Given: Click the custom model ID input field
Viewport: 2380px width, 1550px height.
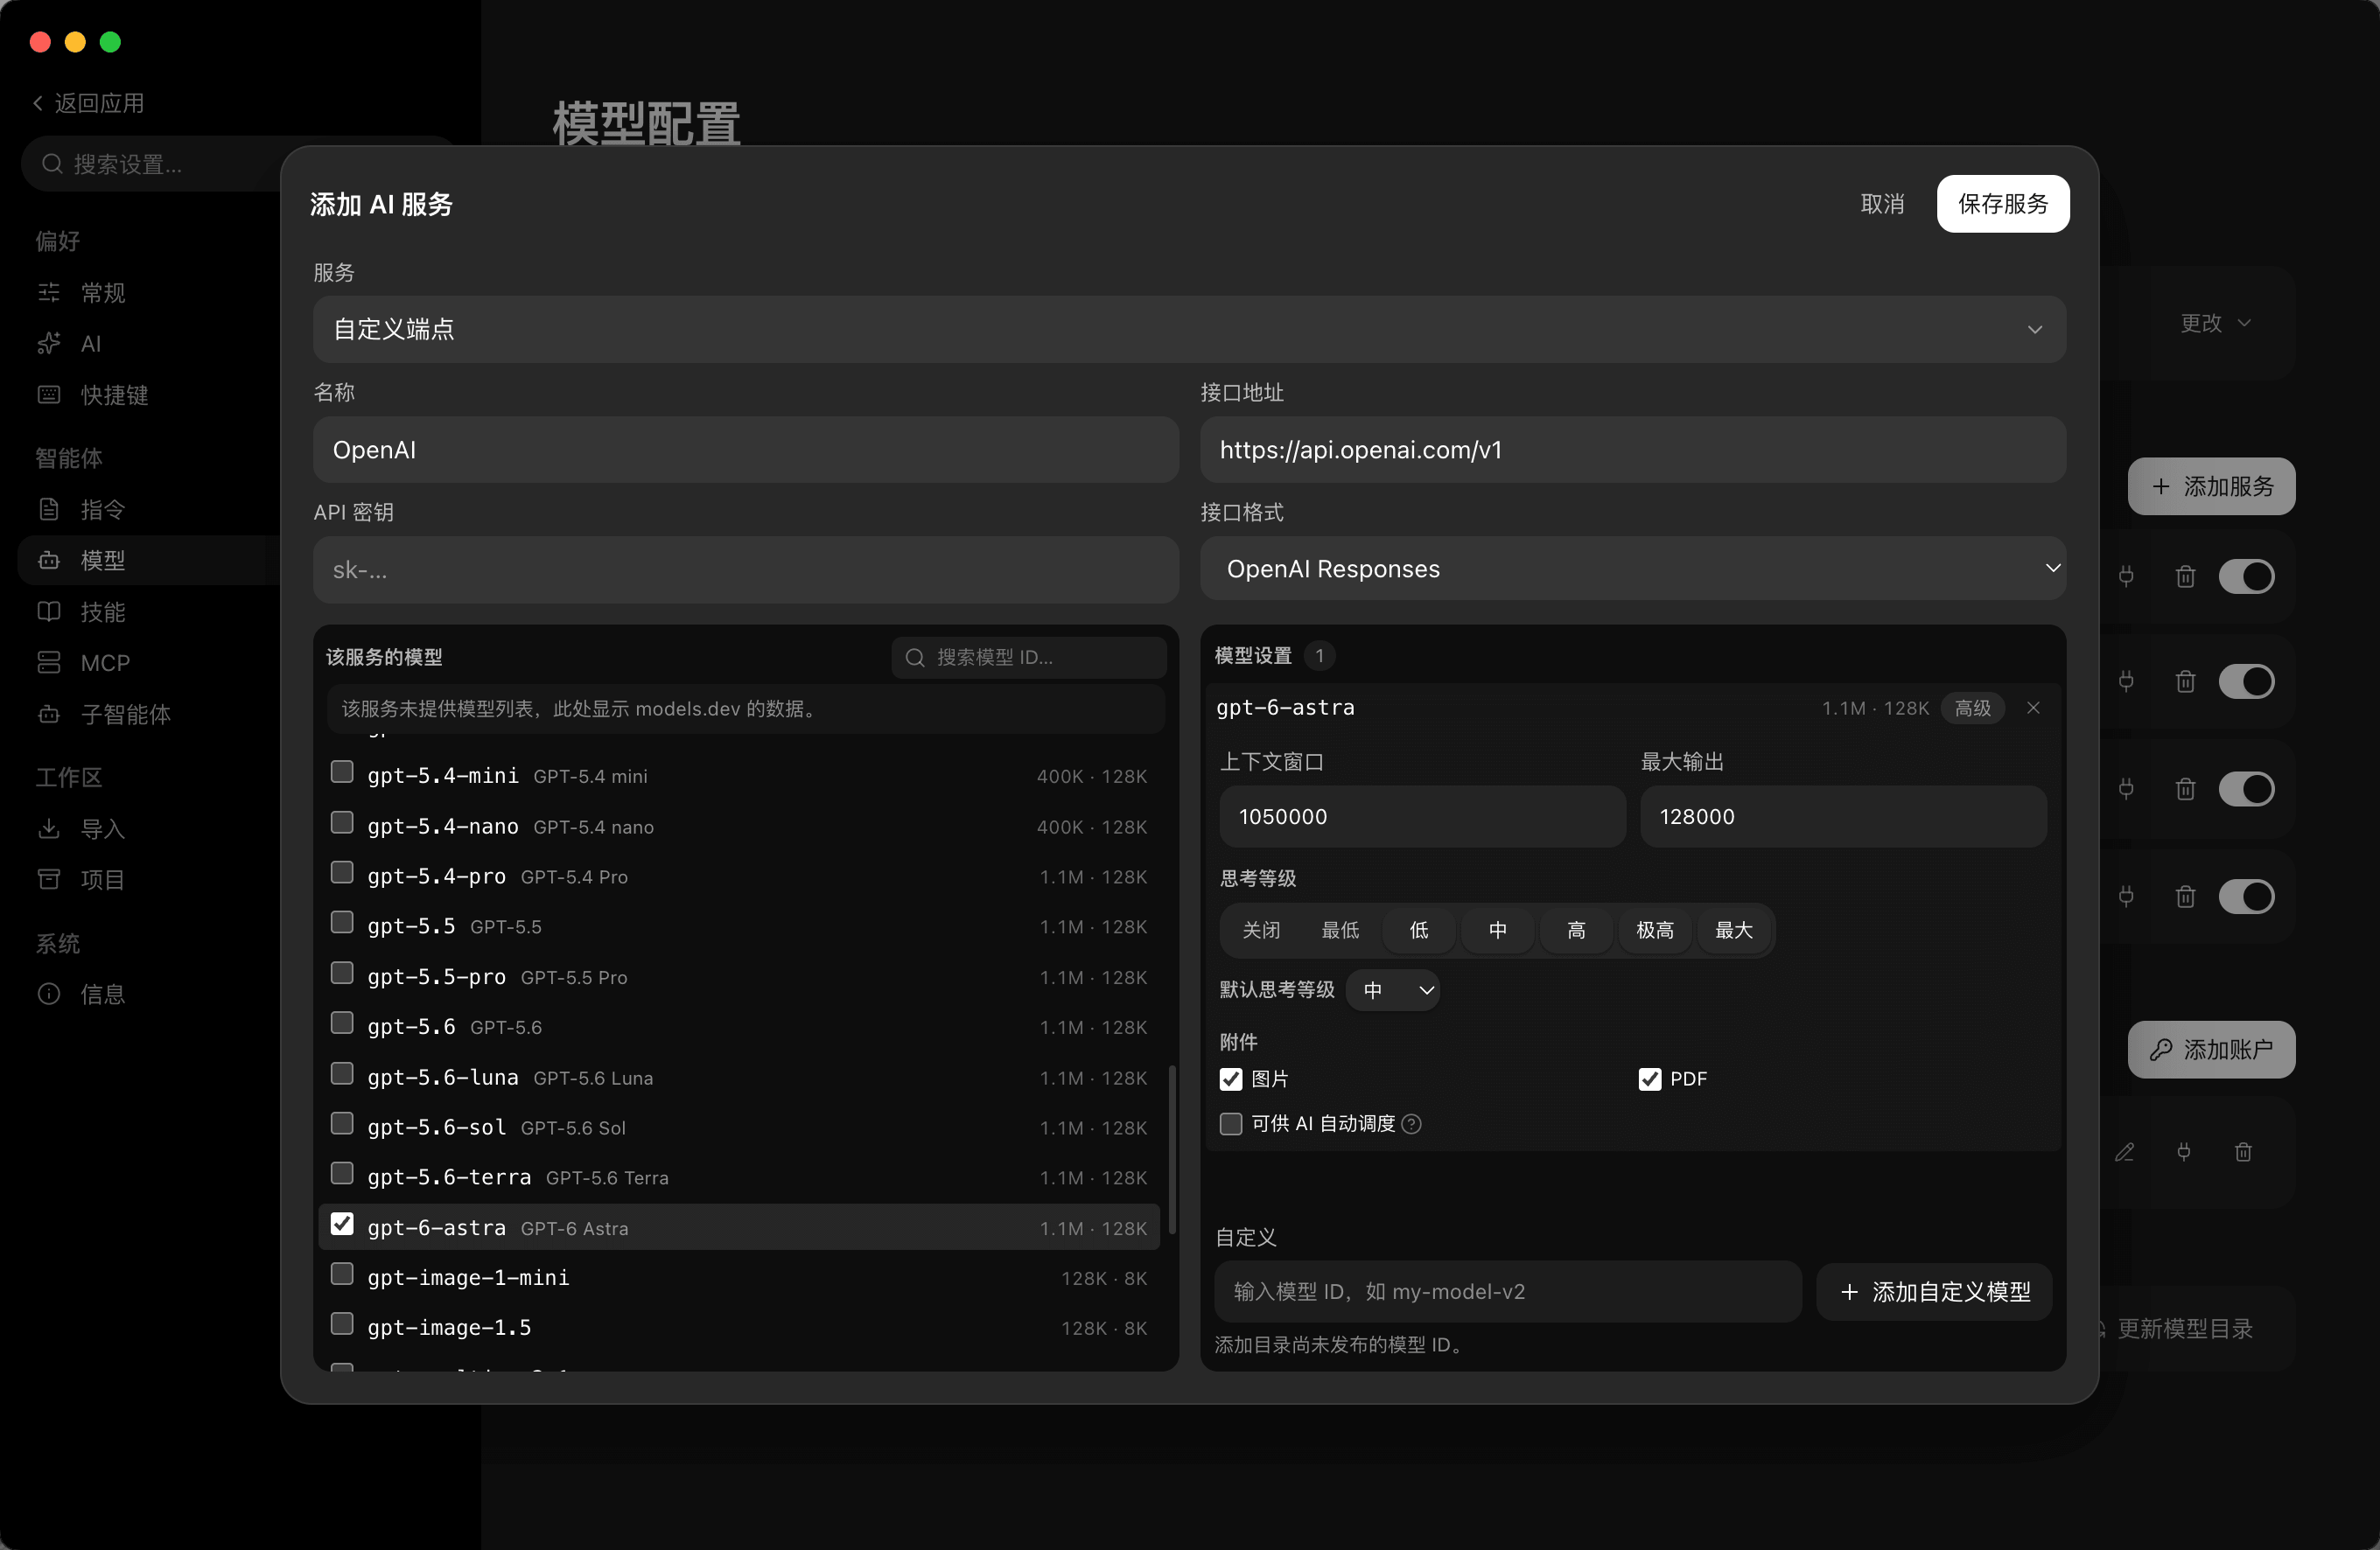Looking at the screenshot, I should [1508, 1292].
